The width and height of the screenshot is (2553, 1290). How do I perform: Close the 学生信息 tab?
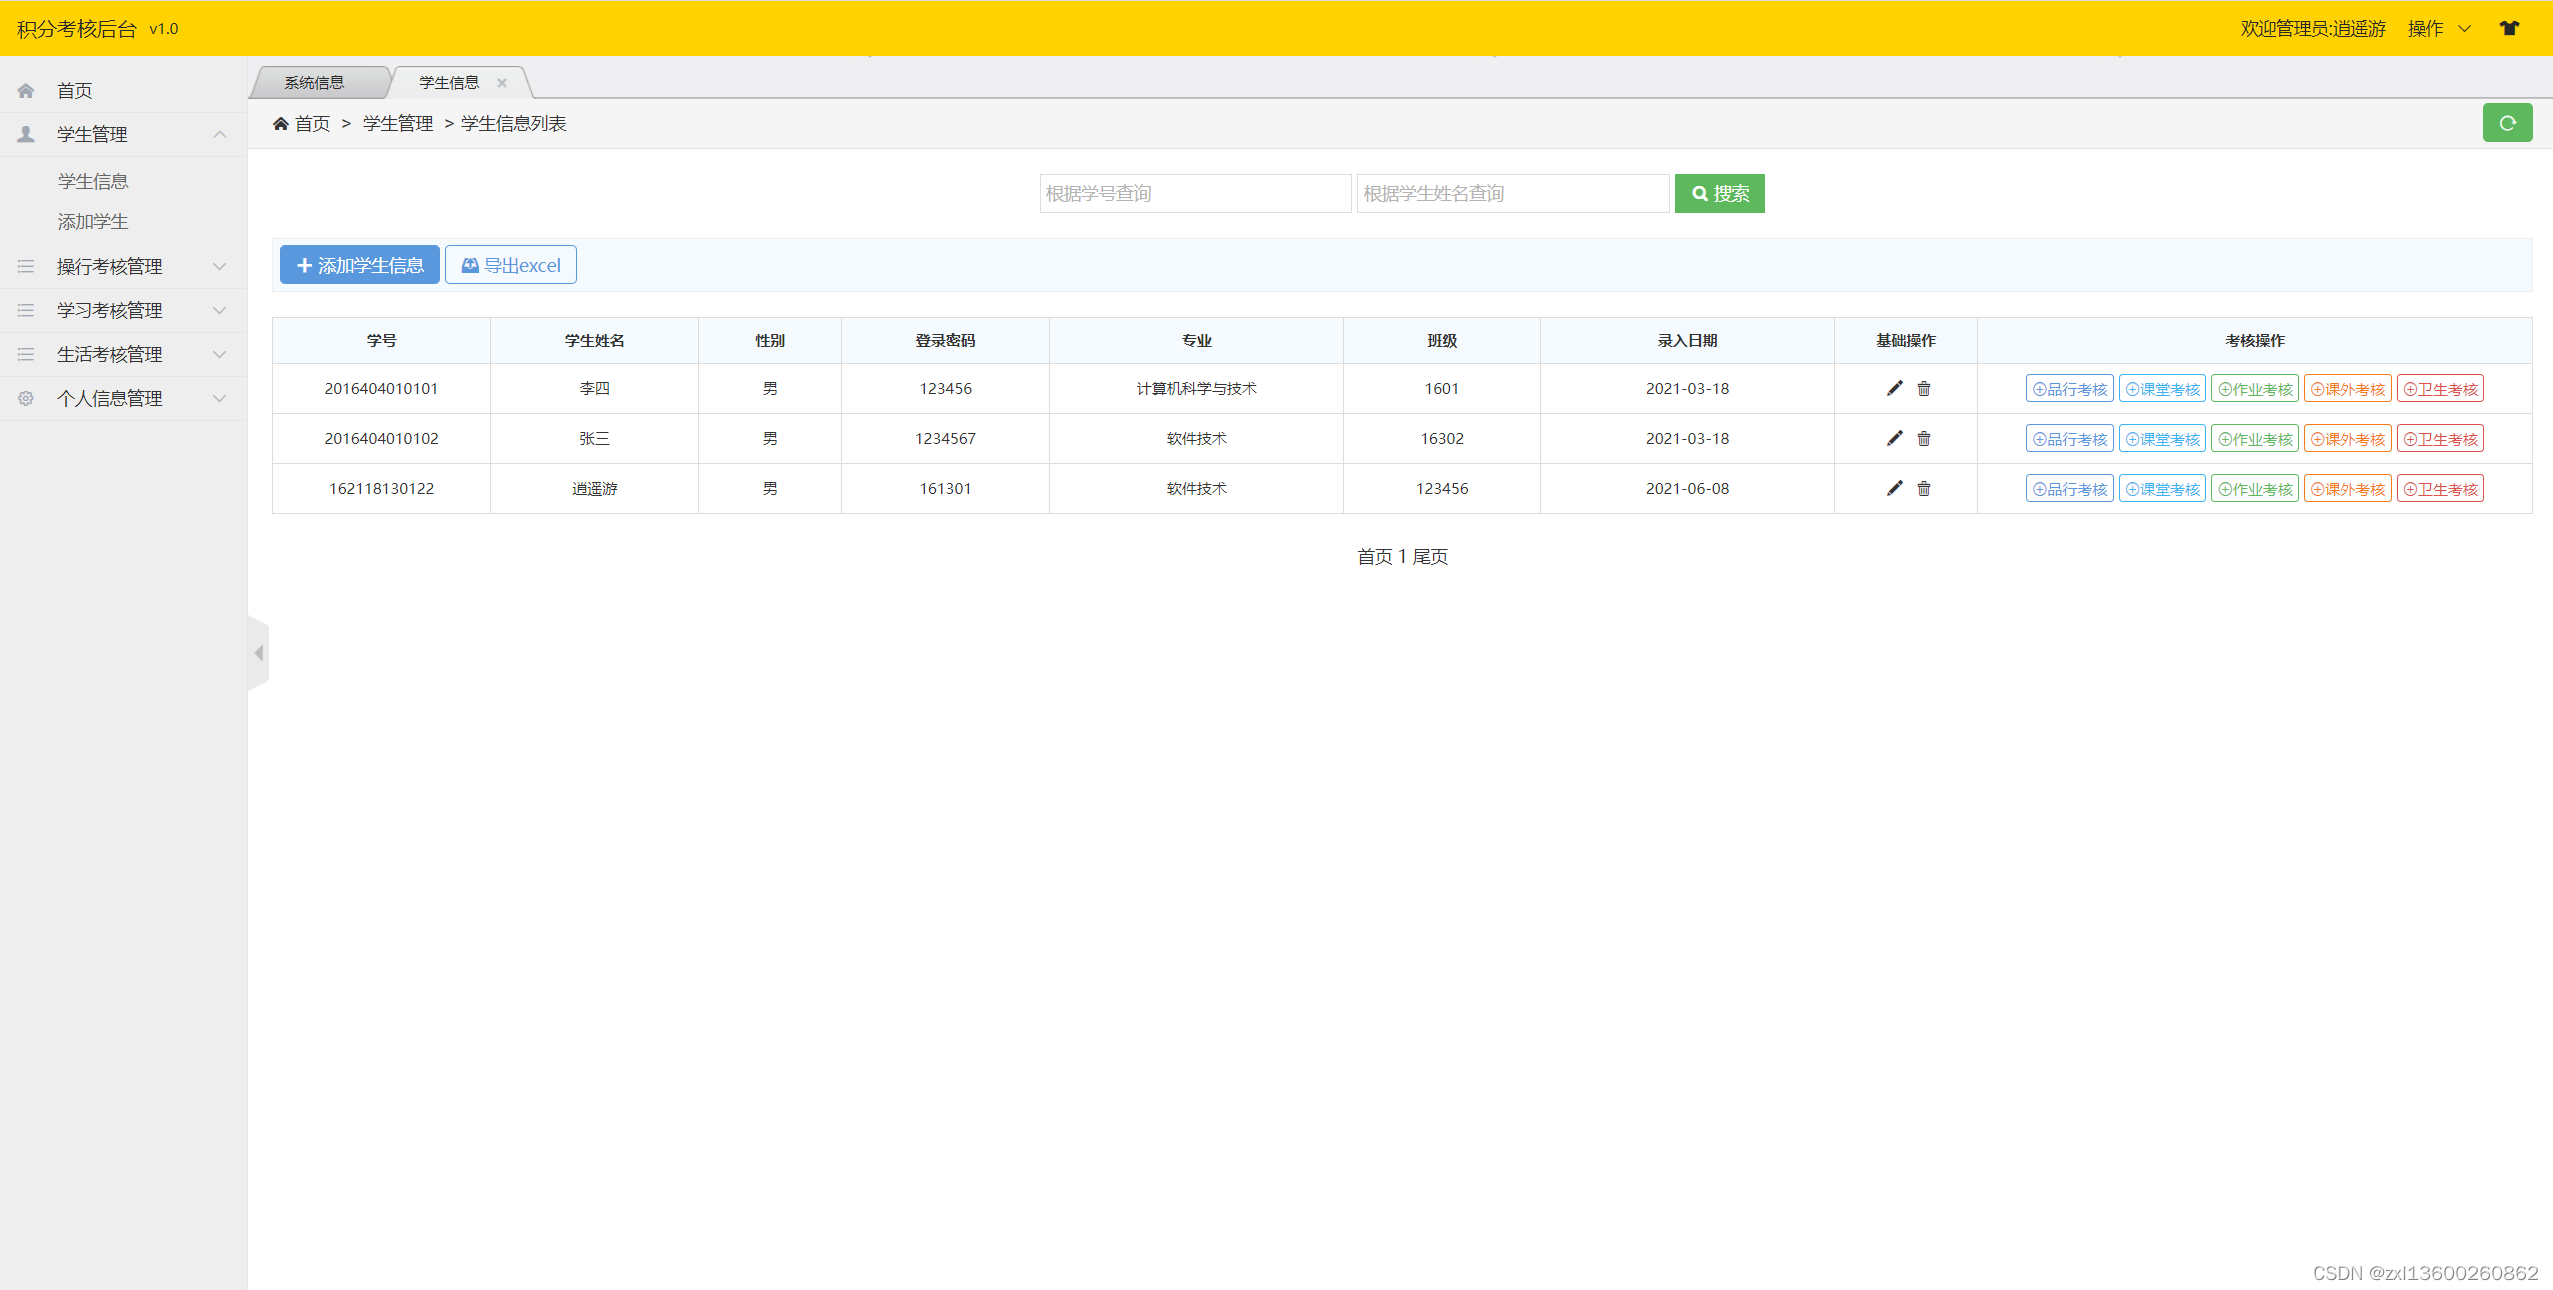pyautogui.click(x=502, y=83)
